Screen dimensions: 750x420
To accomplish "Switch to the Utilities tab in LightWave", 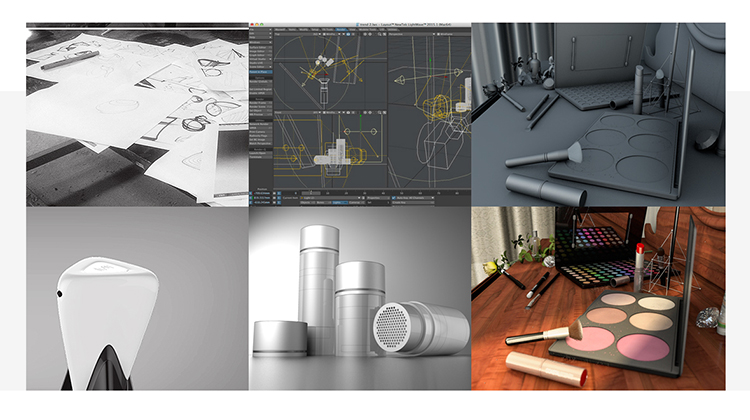I will pyautogui.click(x=393, y=30).
